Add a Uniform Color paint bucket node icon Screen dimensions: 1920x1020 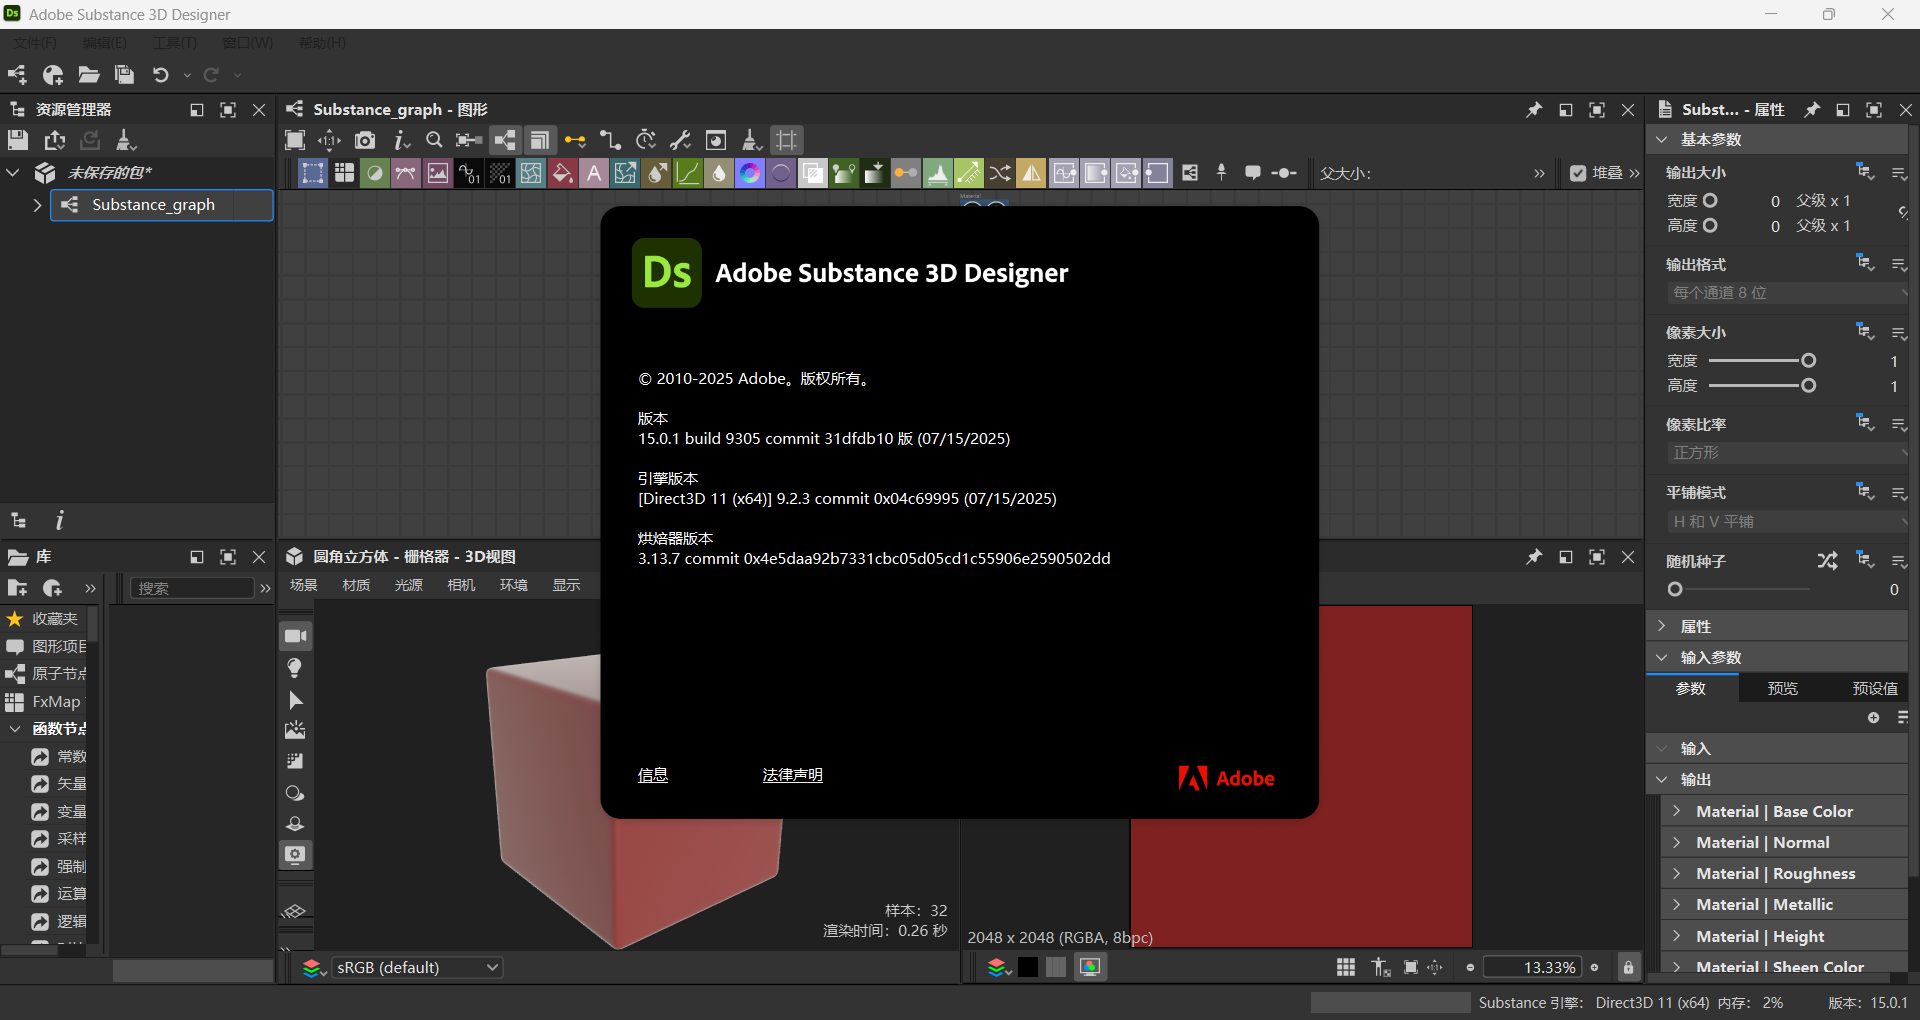(563, 174)
